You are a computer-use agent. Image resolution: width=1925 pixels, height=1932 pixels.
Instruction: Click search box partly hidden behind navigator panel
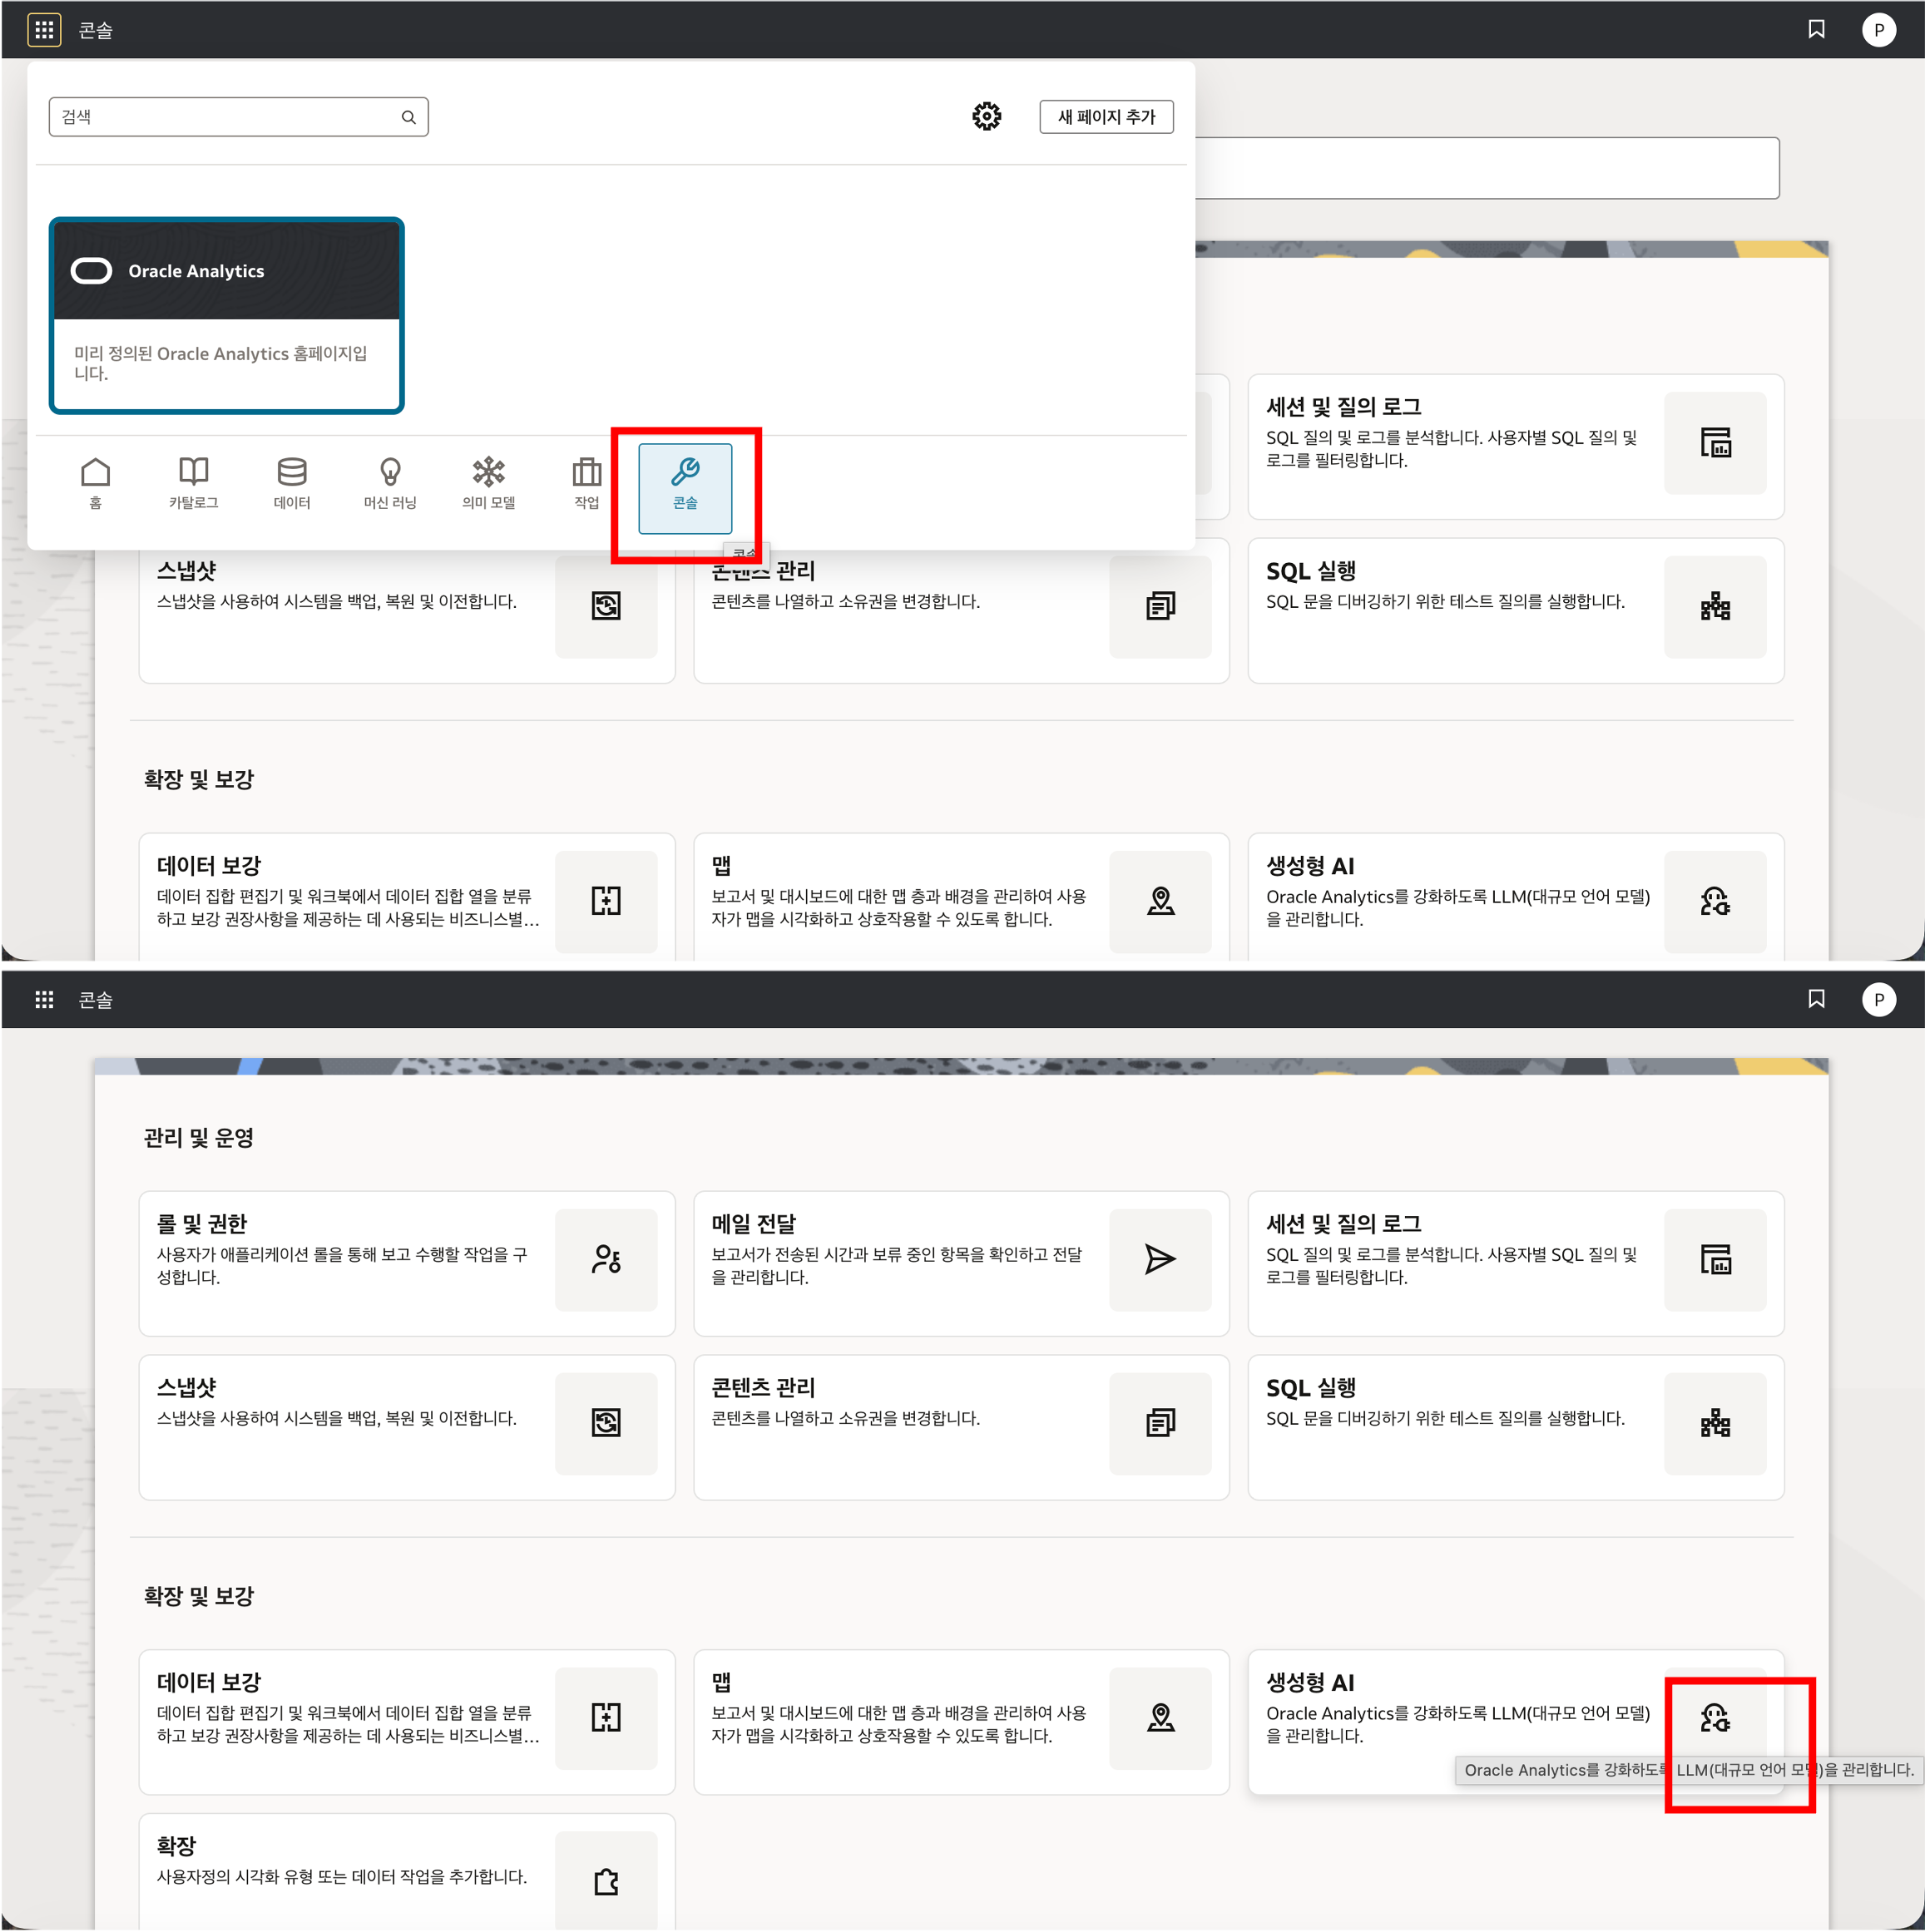[1487, 168]
